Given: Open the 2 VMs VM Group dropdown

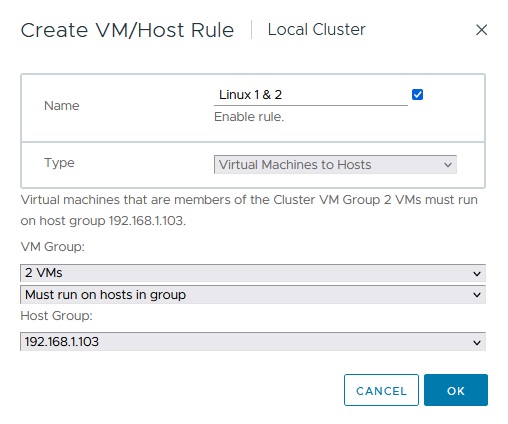Looking at the screenshot, I should [253, 273].
